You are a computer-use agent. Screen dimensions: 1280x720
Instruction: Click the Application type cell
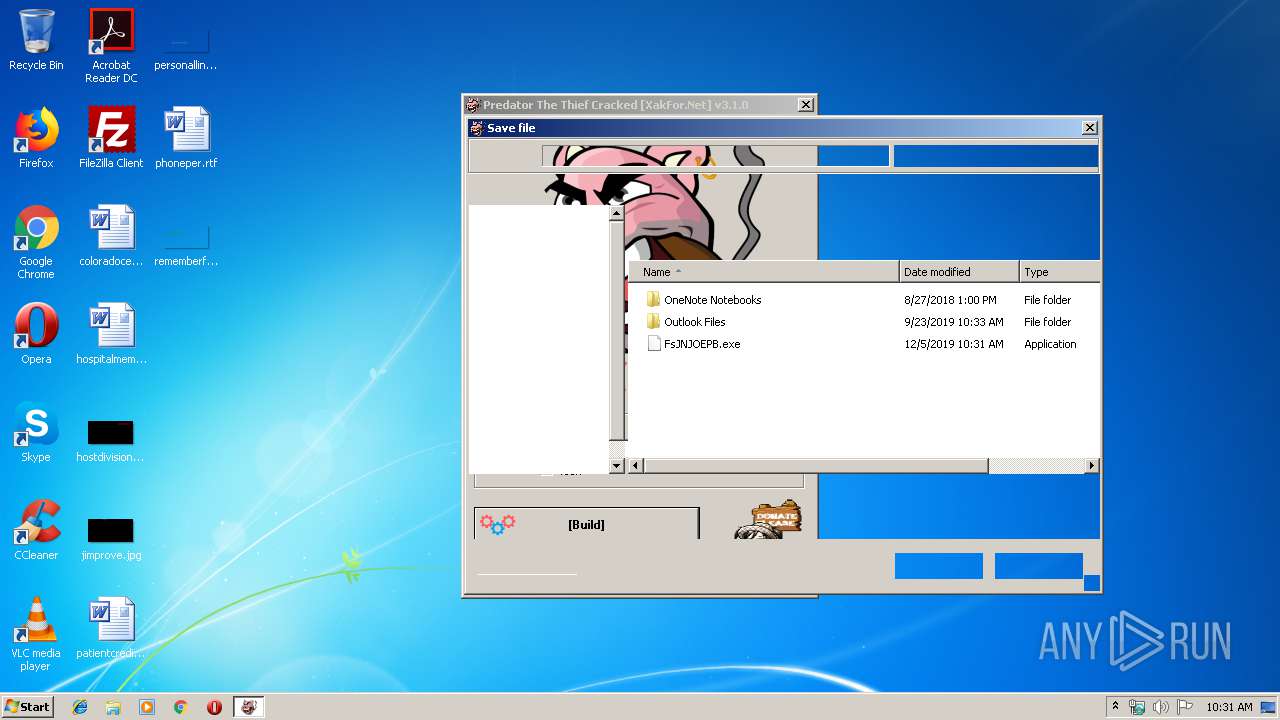coord(1050,344)
